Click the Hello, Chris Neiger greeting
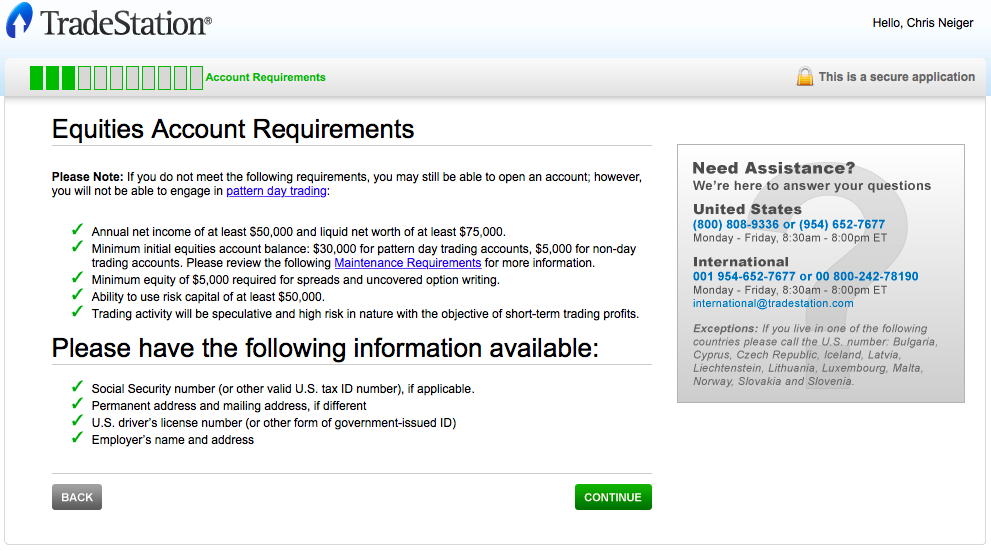991x551 pixels. pyautogui.click(x=922, y=23)
